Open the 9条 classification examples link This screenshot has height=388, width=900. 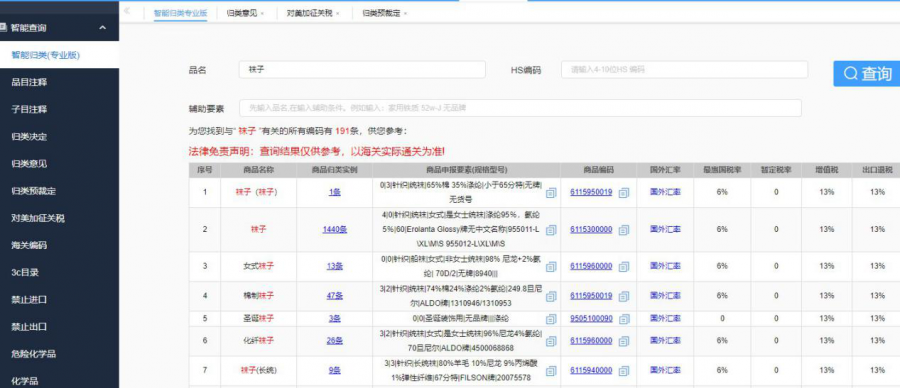tap(335, 370)
